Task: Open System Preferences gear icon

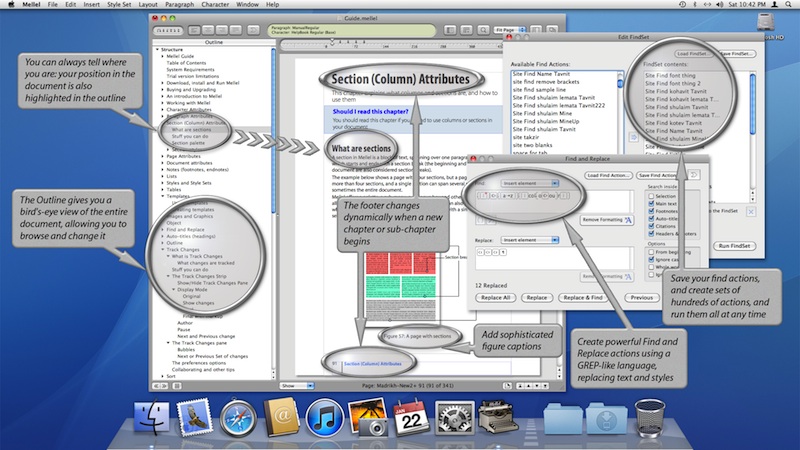Action: (454, 418)
